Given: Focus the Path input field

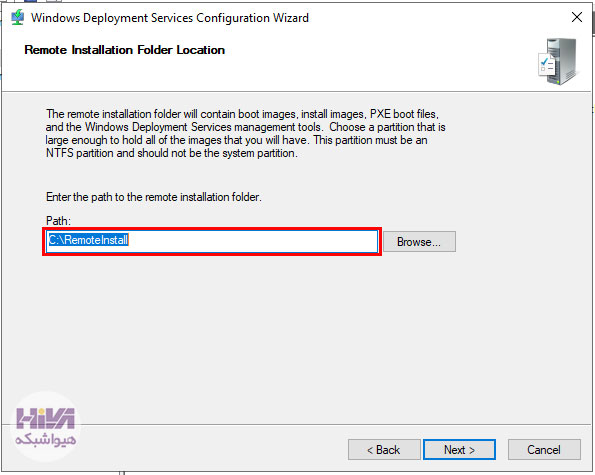Looking at the screenshot, I should tap(212, 241).
